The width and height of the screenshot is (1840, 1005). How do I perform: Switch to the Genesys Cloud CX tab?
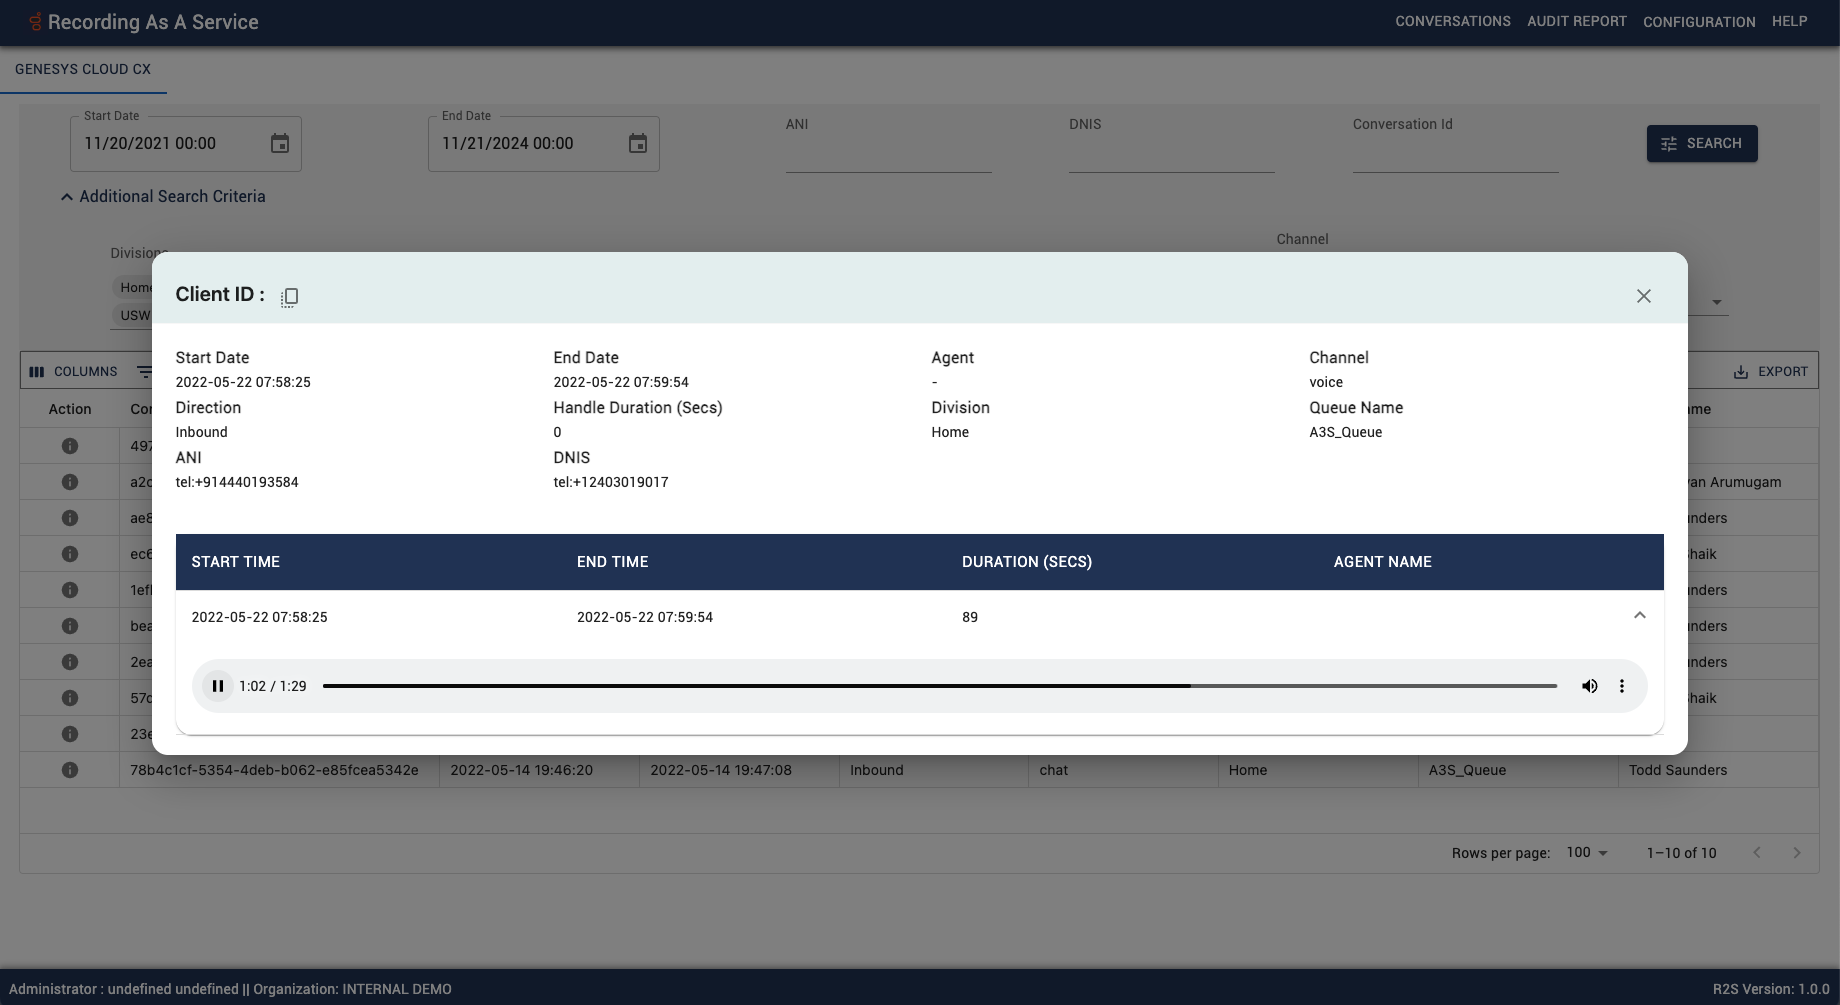[82, 69]
